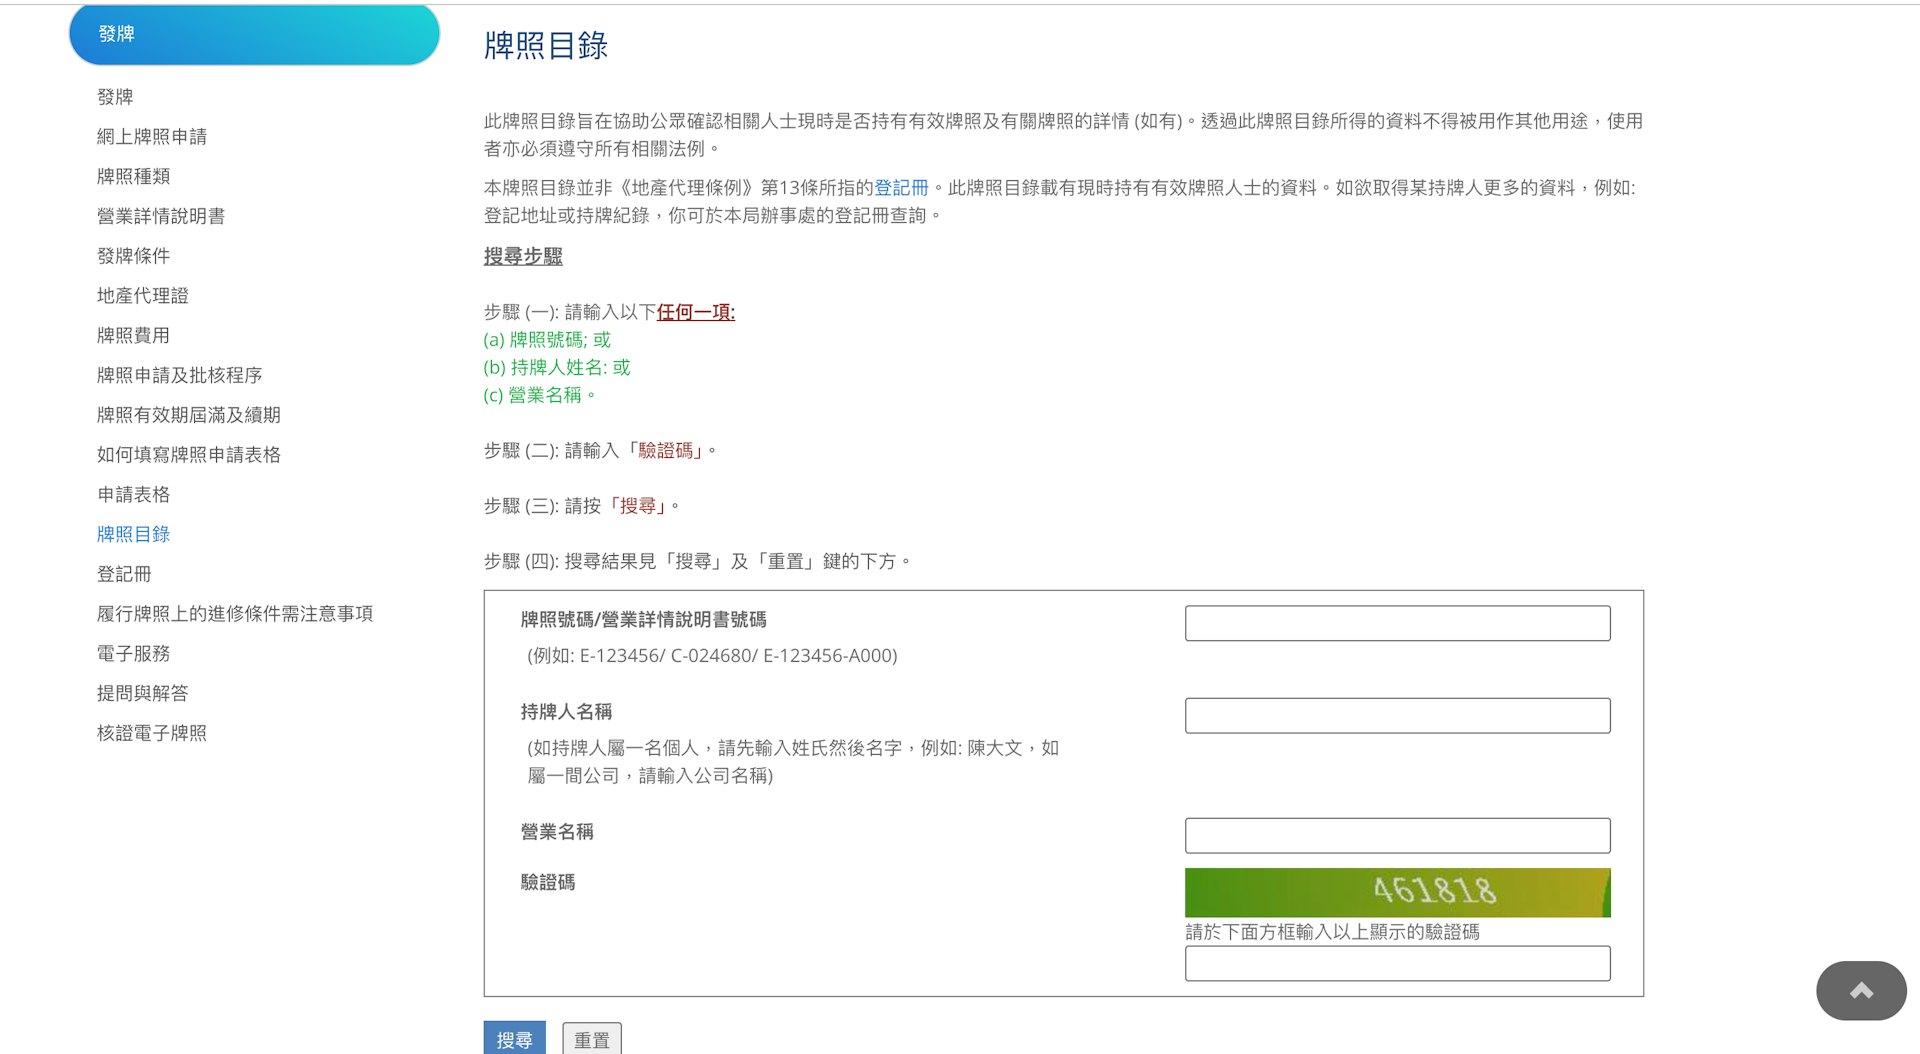Click the scroll-to-top arrow button
The width and height of the screenshot is (1920, 1054).
coord(1861,990)
